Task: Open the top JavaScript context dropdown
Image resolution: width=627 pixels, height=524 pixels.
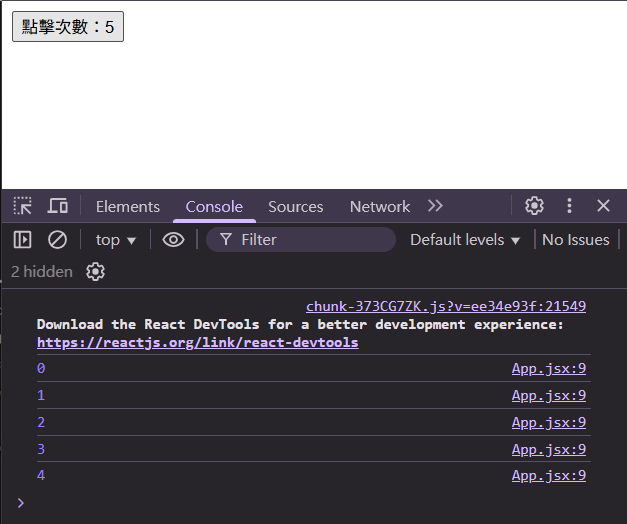Action: (x=116, y=240)
